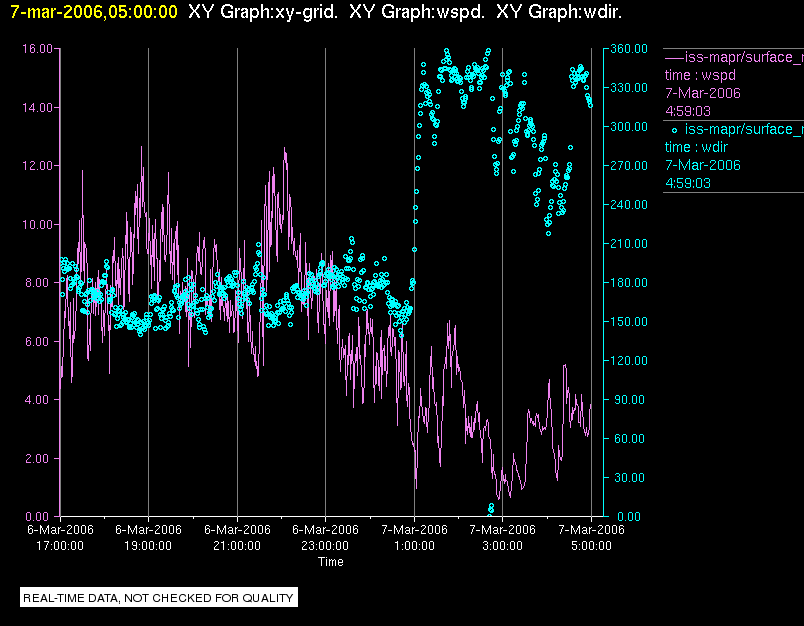
Task: Click the 60.00 wind direction axis label
Action: tap(631, 438)
